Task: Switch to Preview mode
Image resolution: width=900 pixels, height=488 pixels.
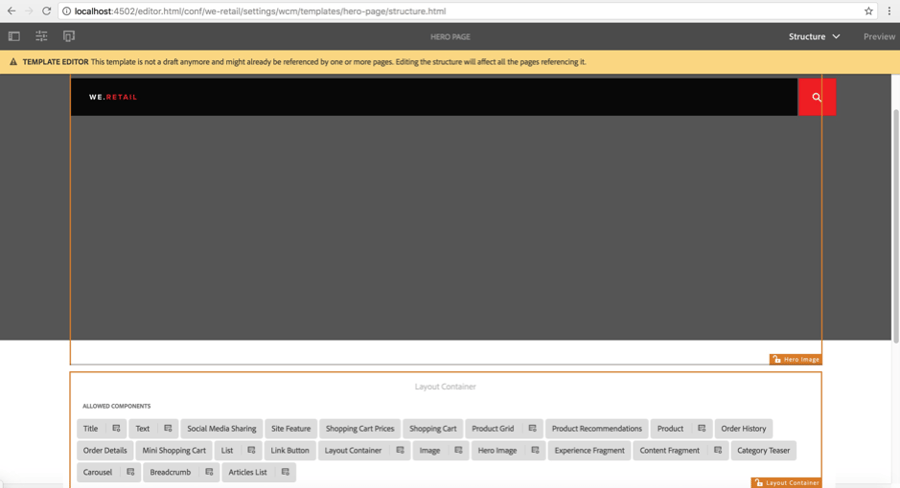Action: click(x=879, y=36)
